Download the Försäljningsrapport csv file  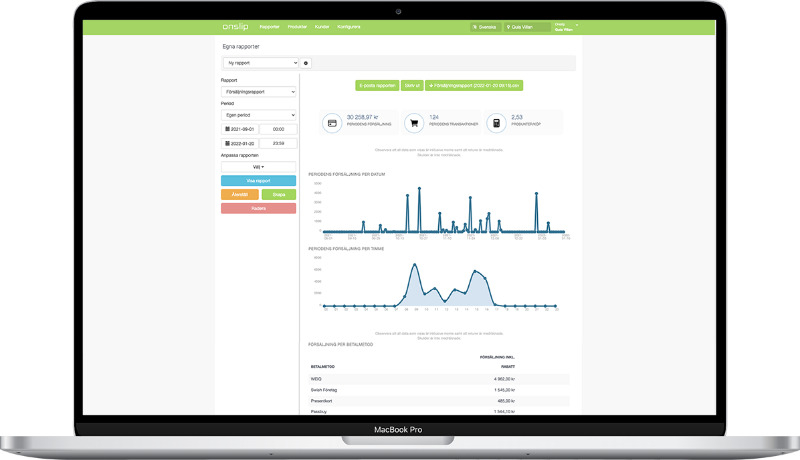(474, 86)
